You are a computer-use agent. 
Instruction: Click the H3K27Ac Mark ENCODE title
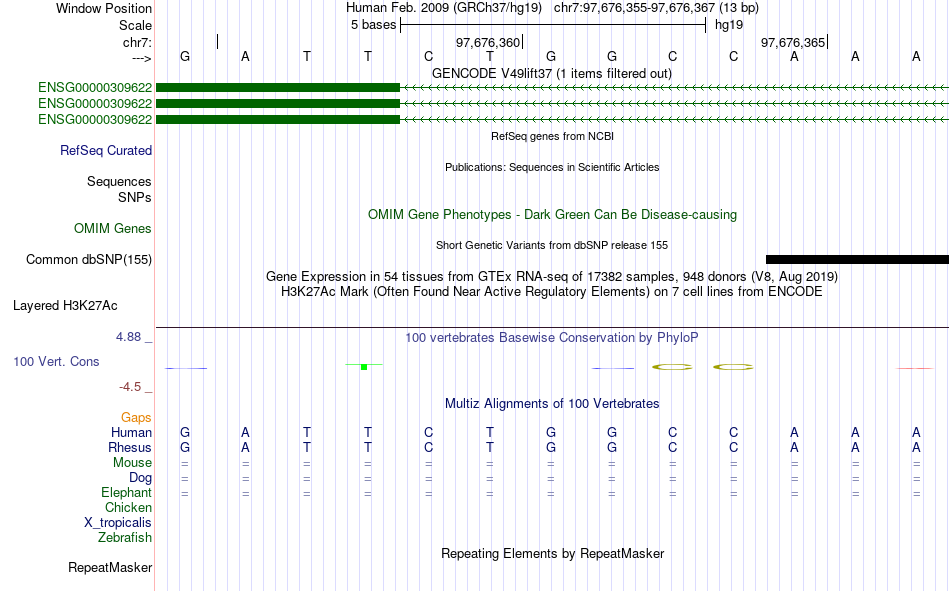pos(552,292)
